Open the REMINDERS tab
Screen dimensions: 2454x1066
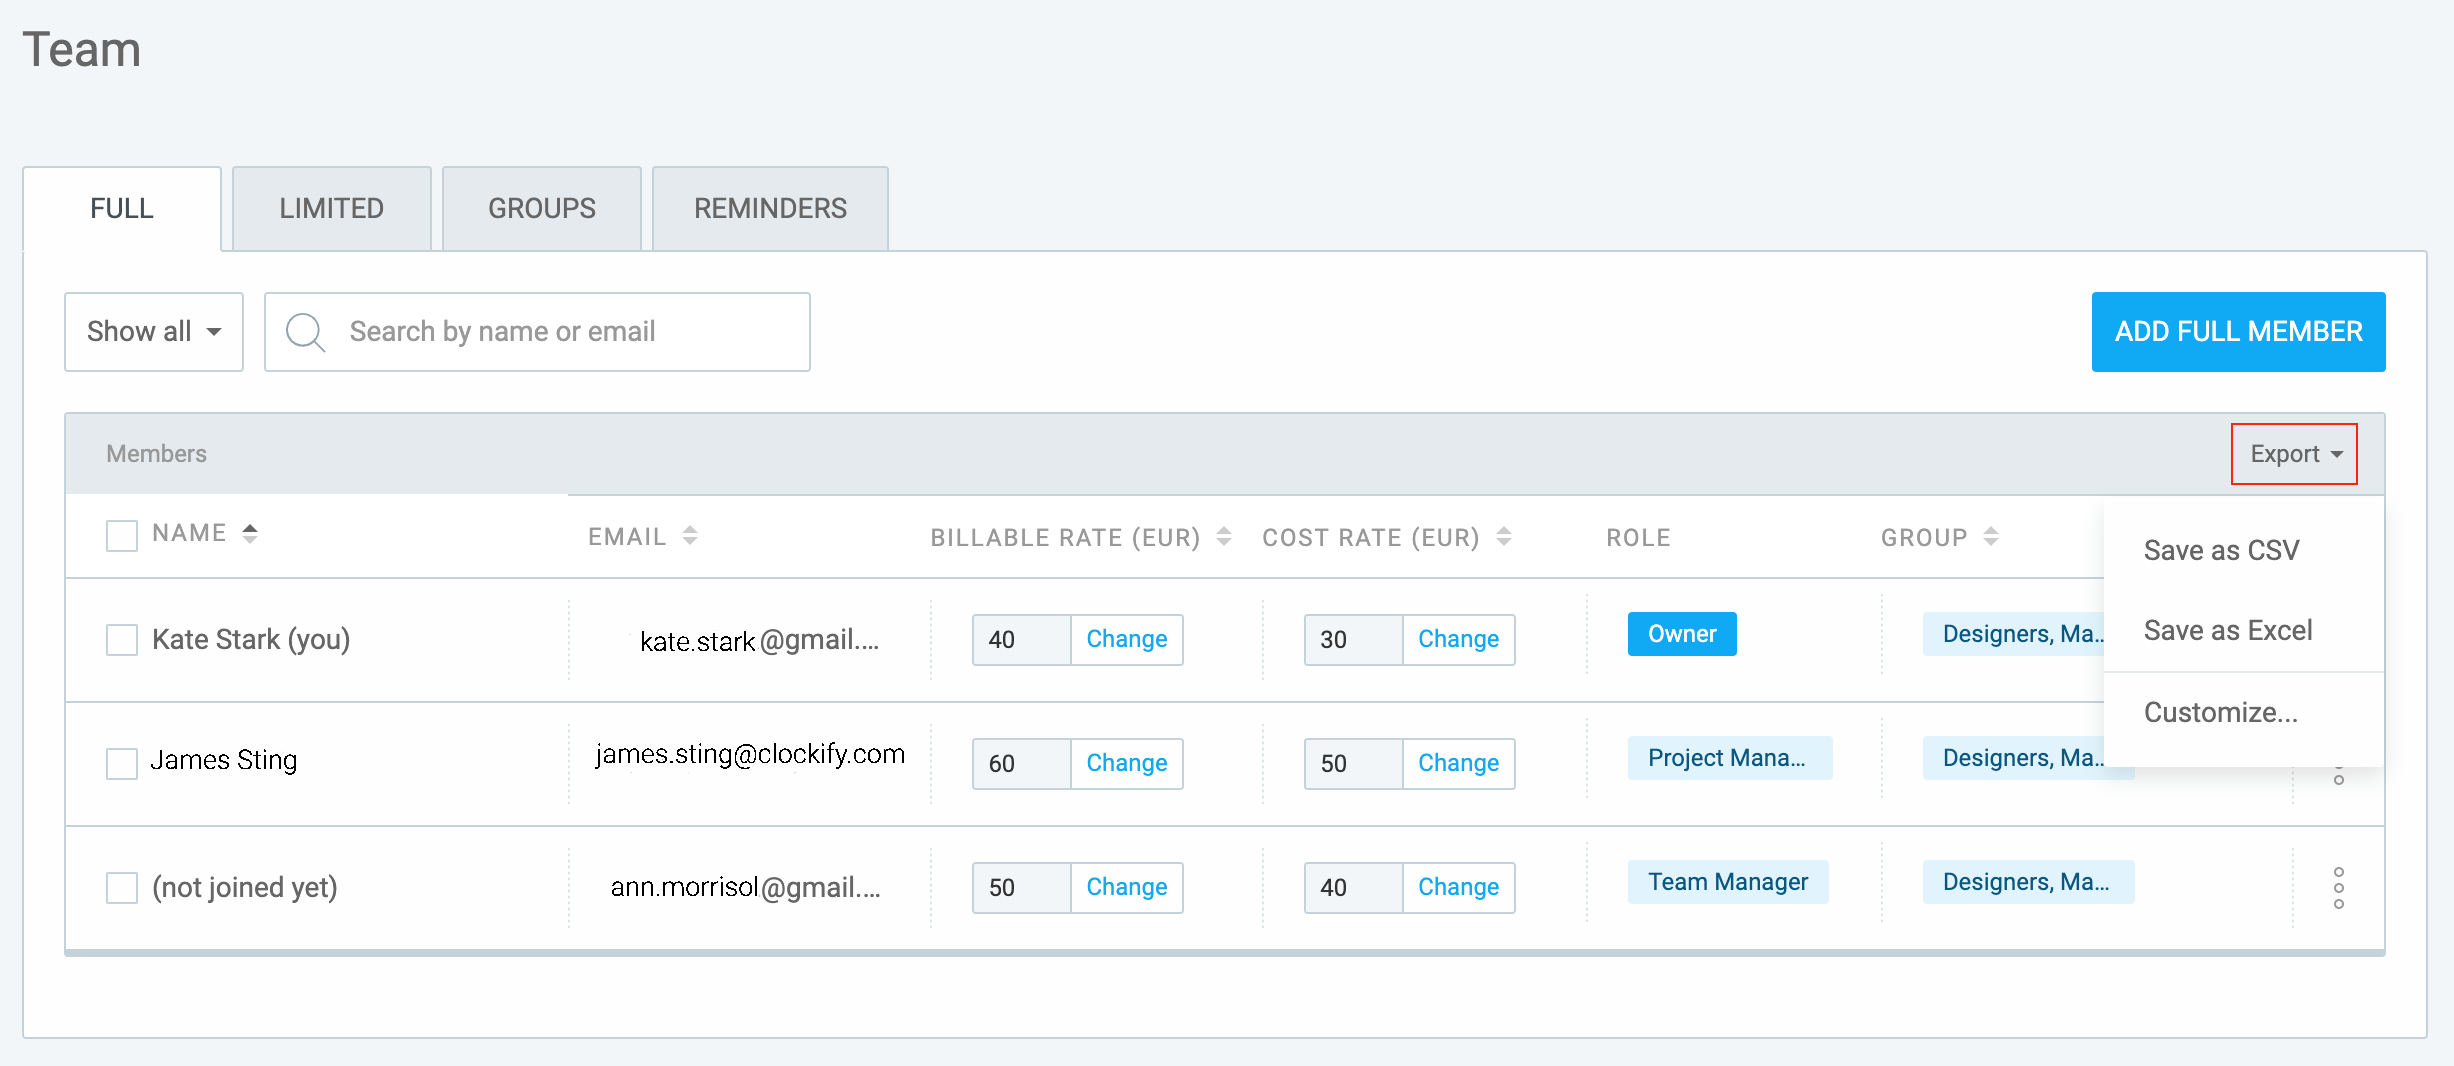click(x=769, y=208)
